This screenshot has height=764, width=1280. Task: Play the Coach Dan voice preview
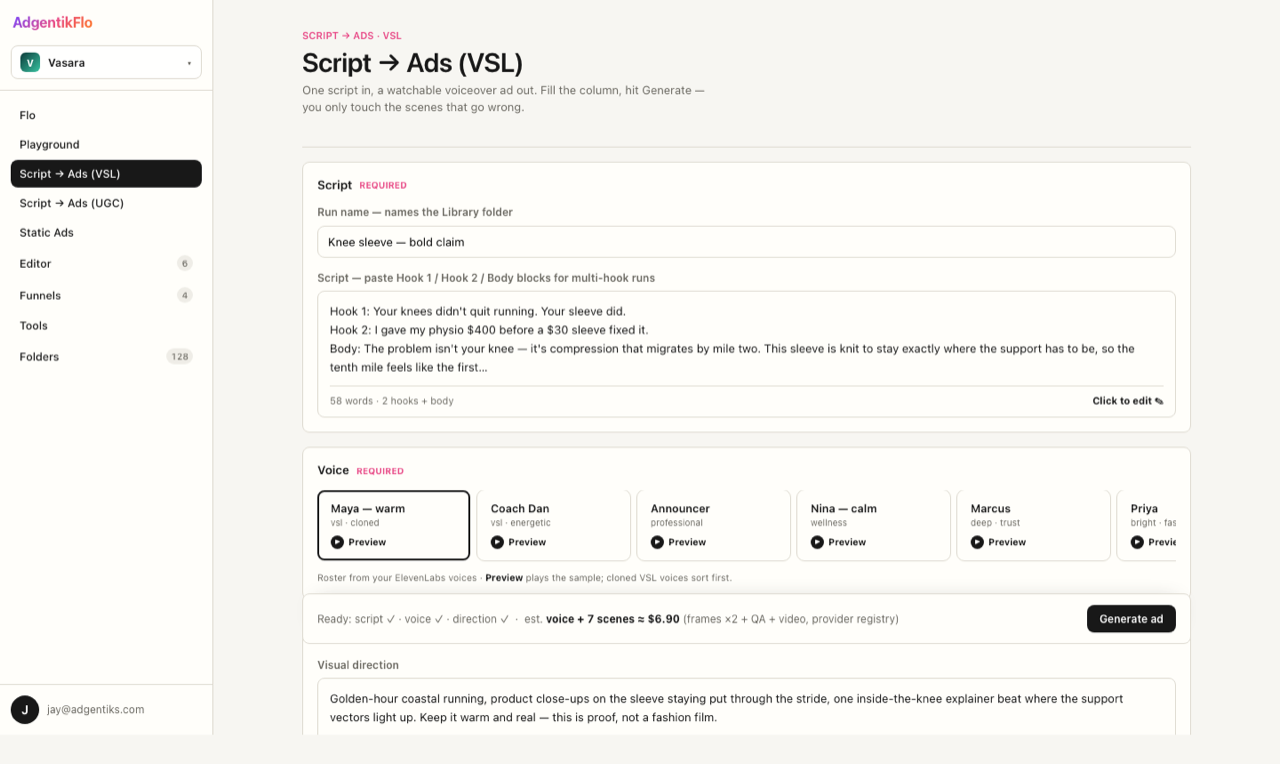tap(519, 542)
